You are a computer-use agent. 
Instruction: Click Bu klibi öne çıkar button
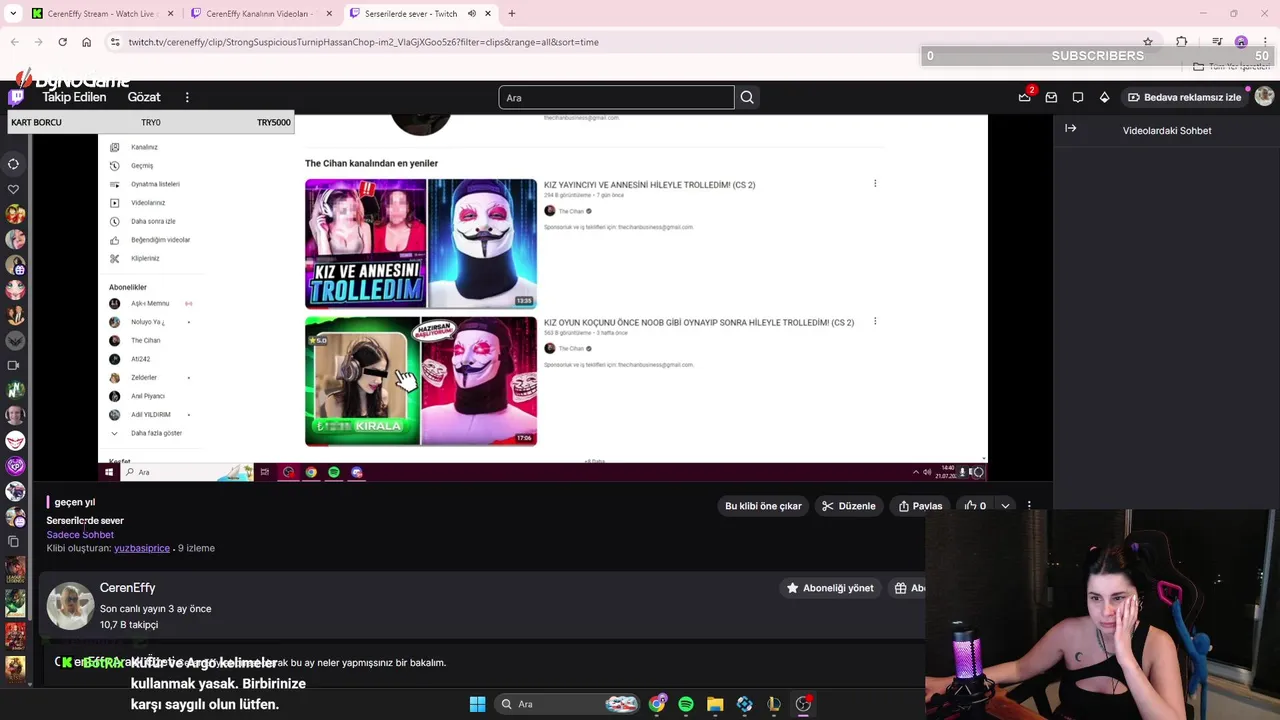click(x=763, y=506)
